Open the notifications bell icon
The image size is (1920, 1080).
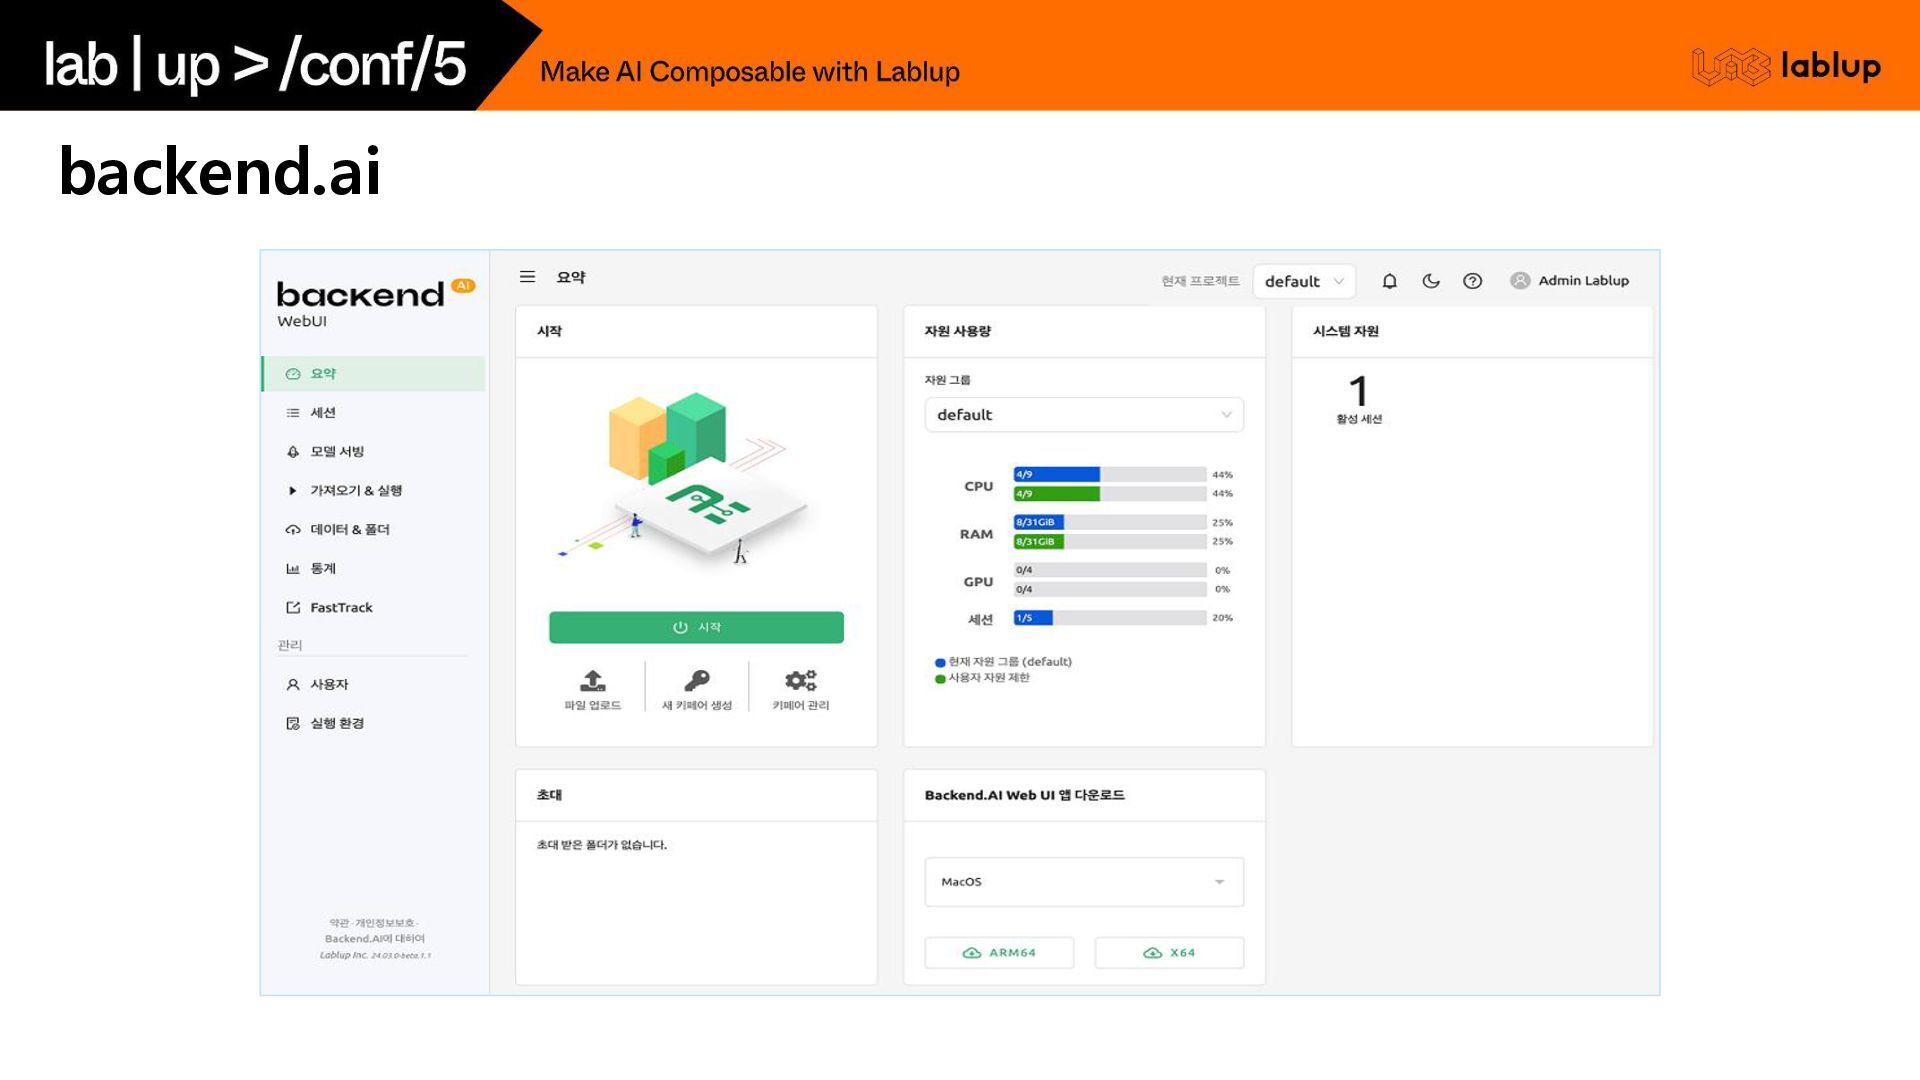tap(1389, 281)
